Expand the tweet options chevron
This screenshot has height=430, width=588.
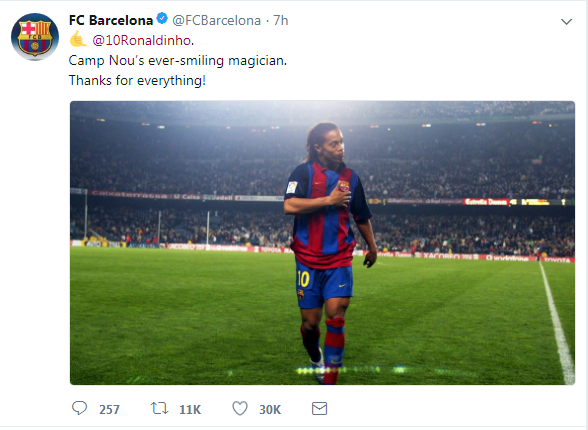tap(566, 22)
